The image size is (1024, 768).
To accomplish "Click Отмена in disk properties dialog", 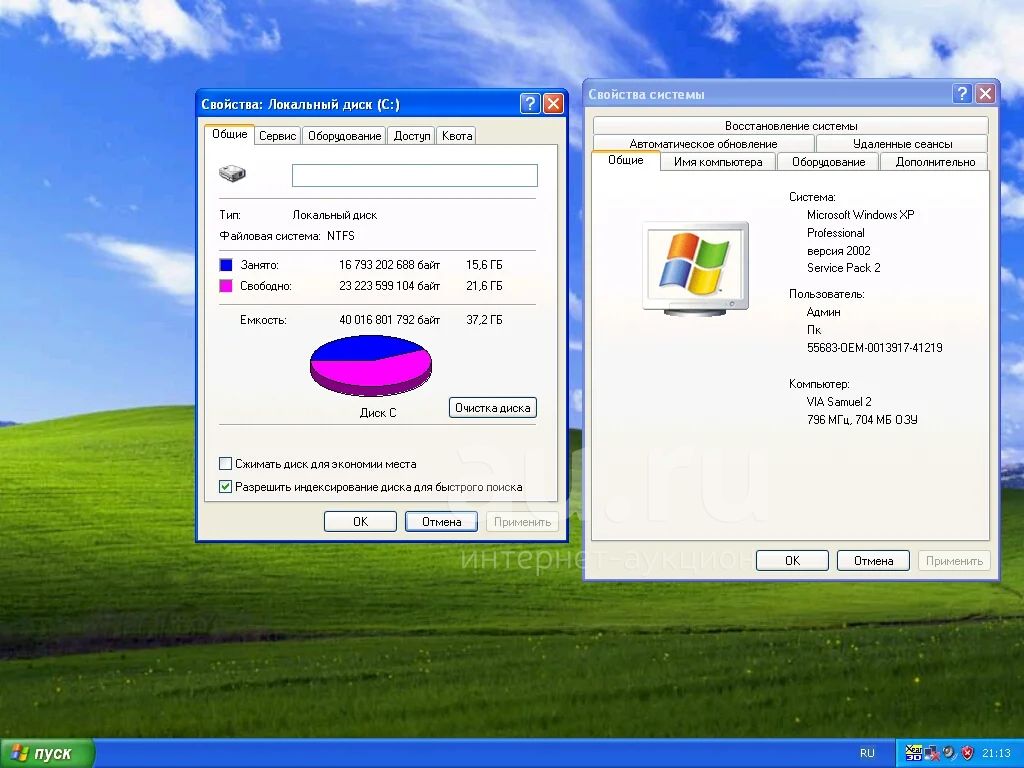I will point(441,521).
